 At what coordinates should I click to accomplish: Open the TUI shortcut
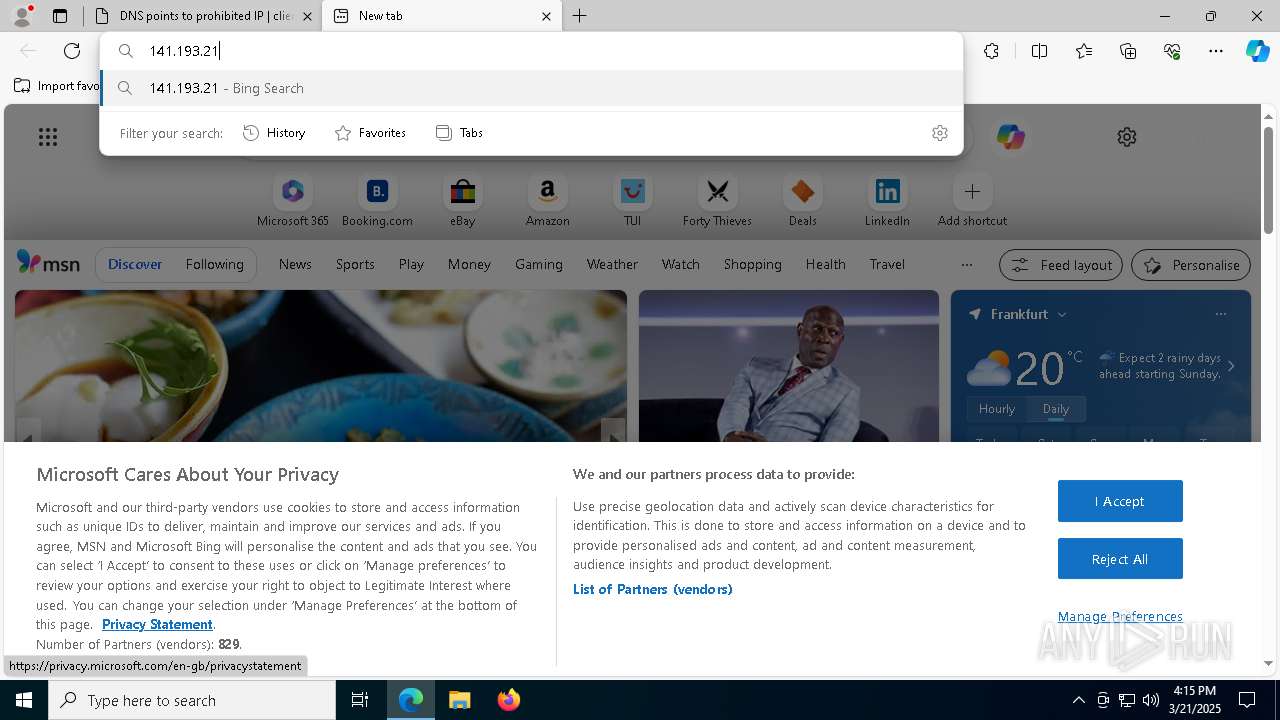(x=632, y=201)
